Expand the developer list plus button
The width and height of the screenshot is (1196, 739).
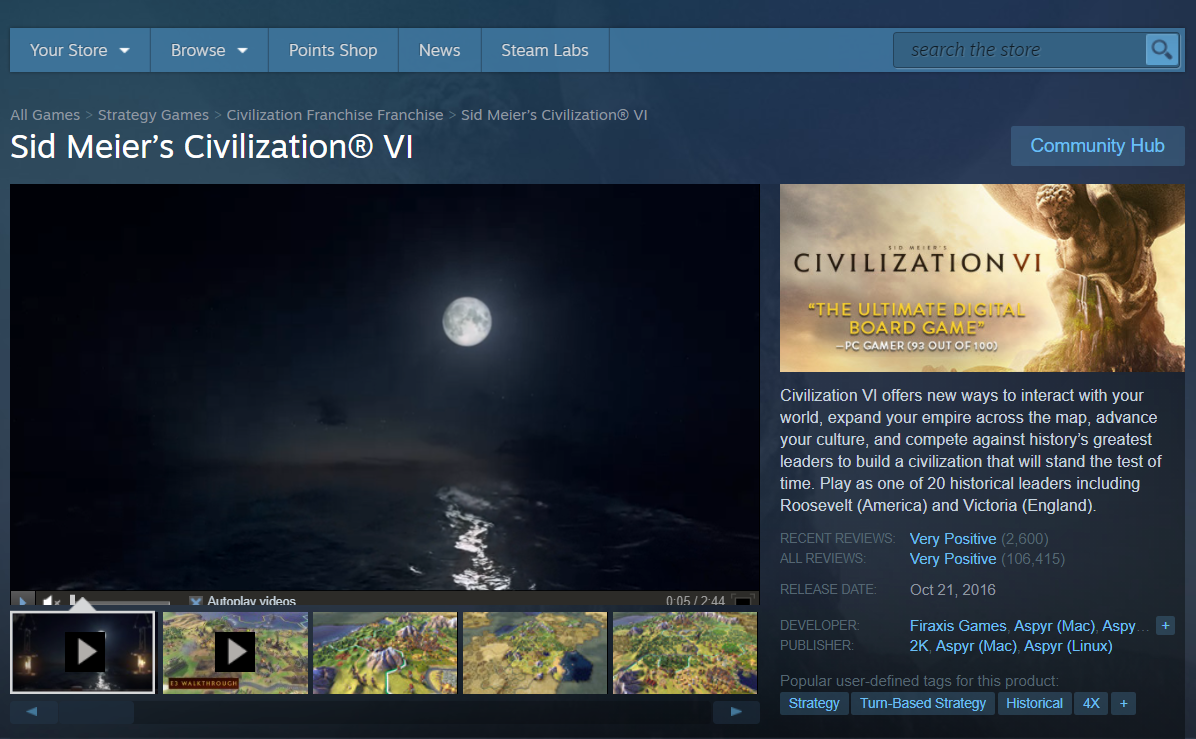1165,625
